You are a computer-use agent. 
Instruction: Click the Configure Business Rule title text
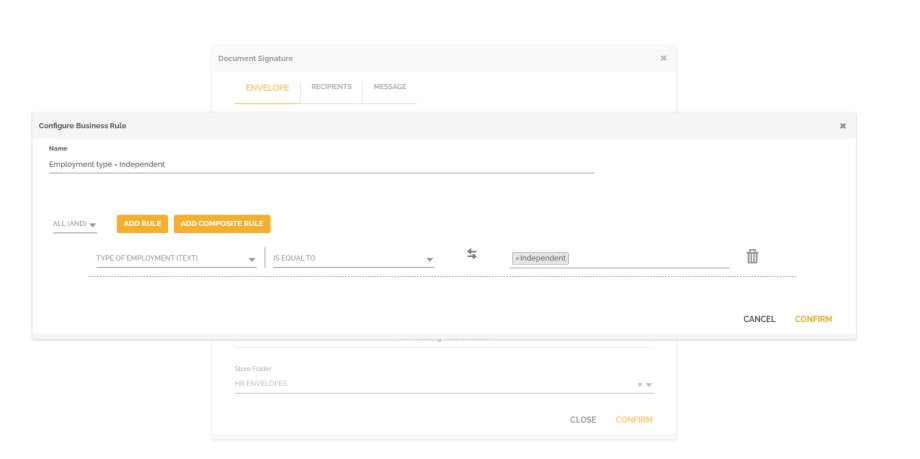(82, 126)
